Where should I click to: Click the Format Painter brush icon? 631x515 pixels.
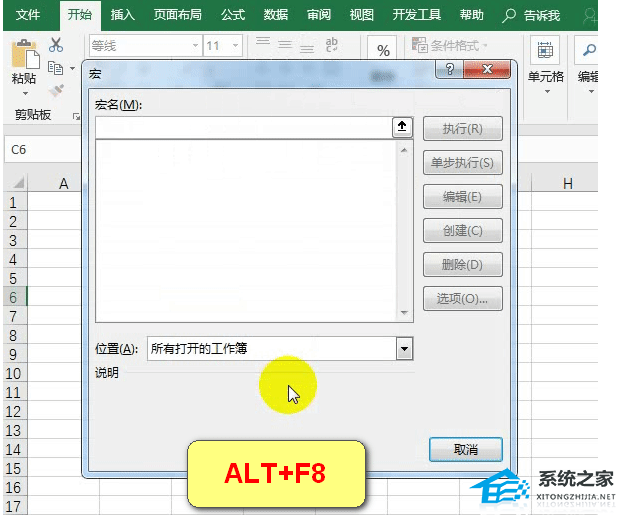pyautogui.click(x=56, y=91)
